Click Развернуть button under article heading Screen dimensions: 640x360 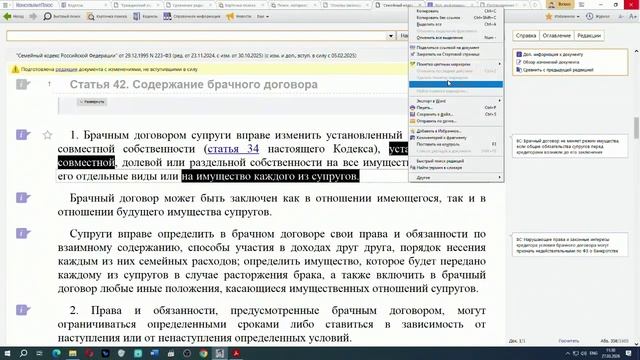(92, 102)
